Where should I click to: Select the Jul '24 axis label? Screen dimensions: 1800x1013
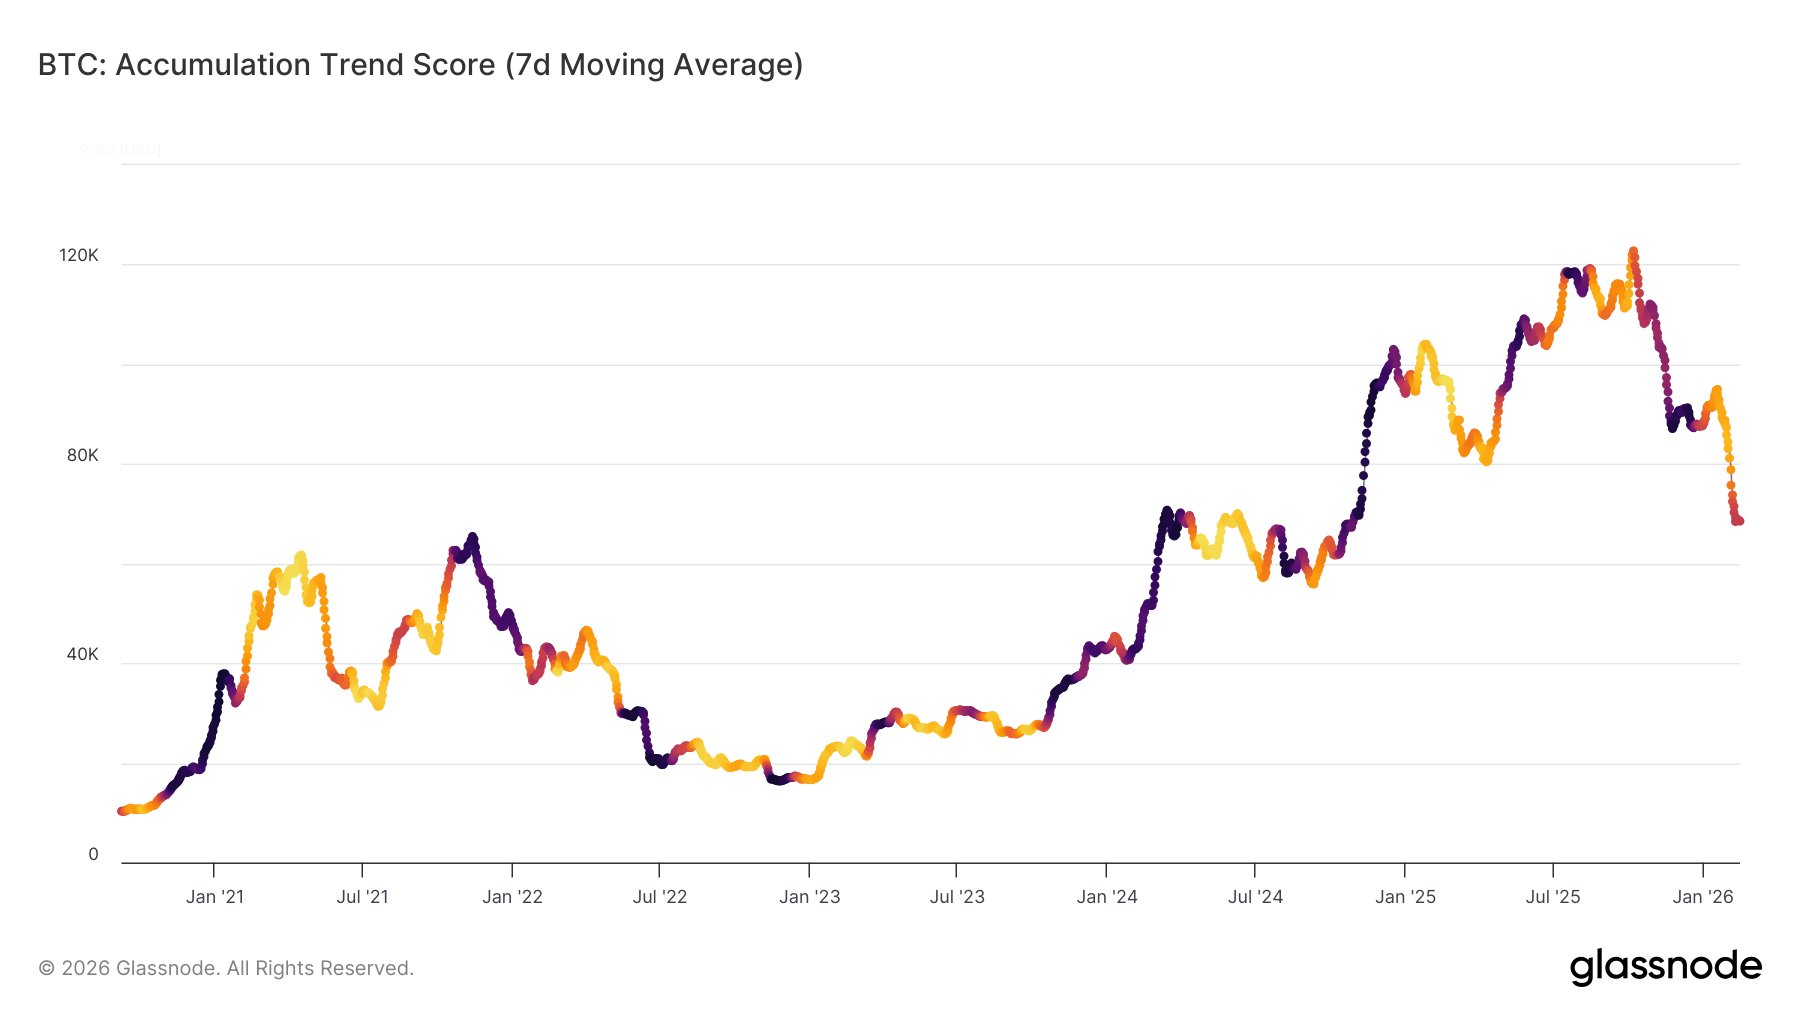click(x=1255, y=897)
